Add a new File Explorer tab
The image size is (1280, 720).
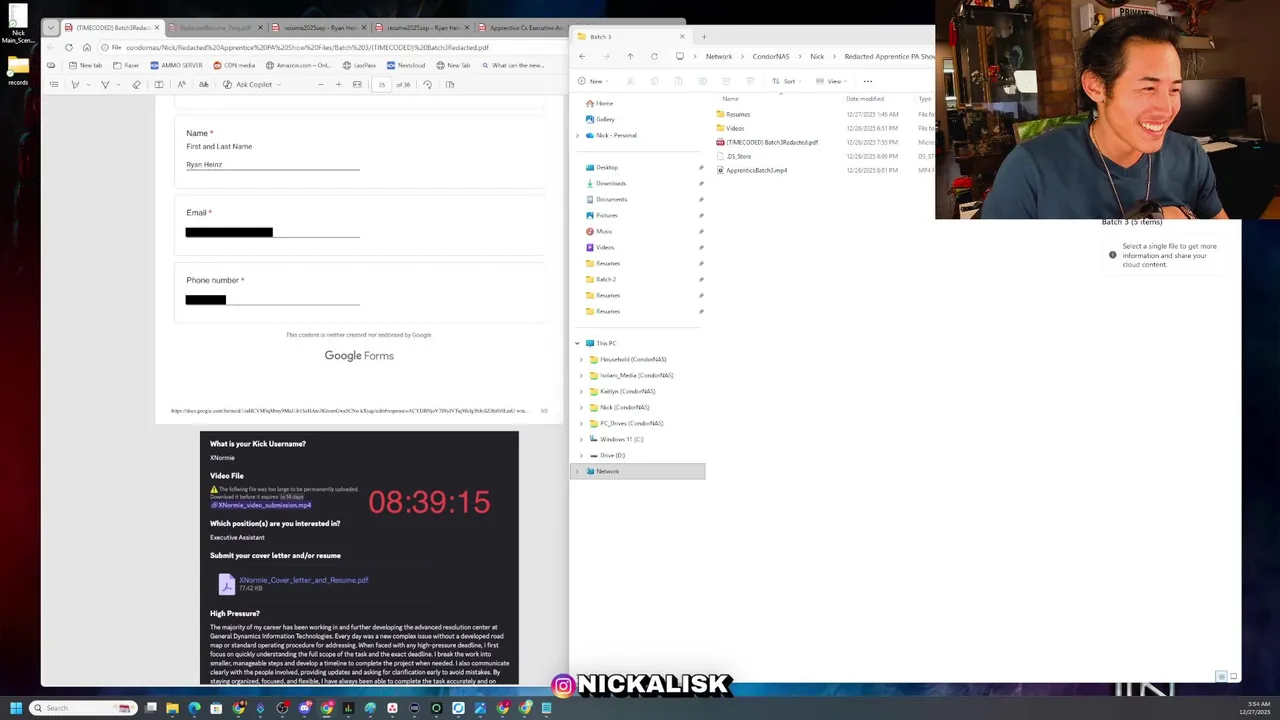[704, 37]
